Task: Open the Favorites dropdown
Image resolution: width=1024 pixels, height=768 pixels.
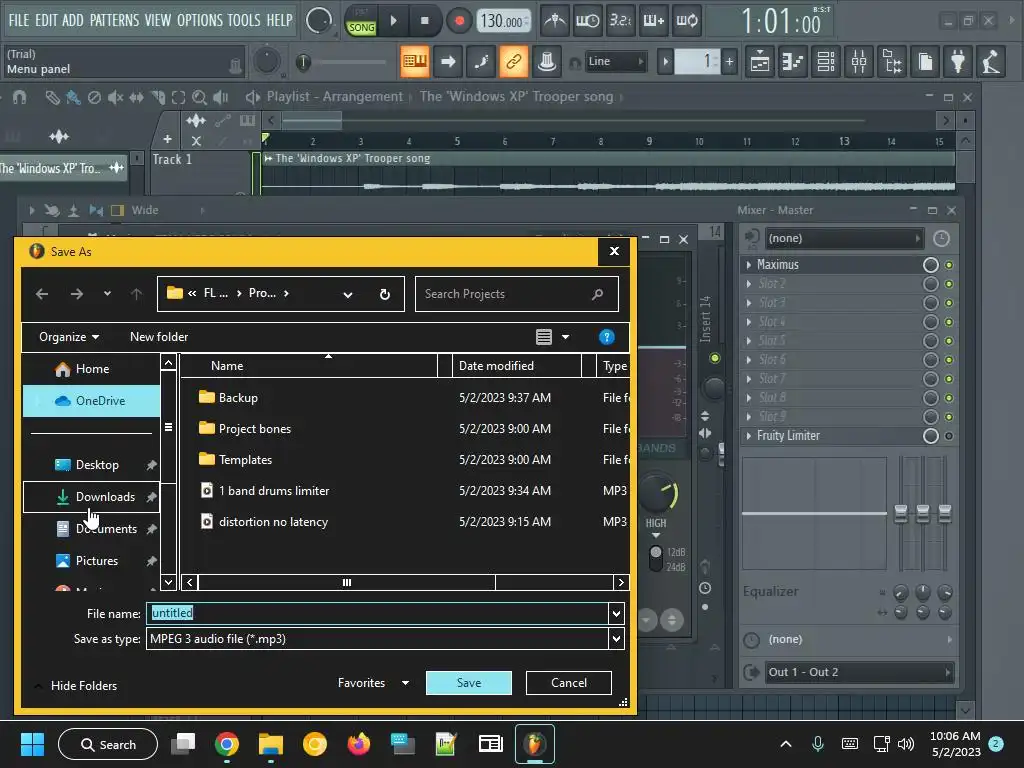Action: (374, 682)
